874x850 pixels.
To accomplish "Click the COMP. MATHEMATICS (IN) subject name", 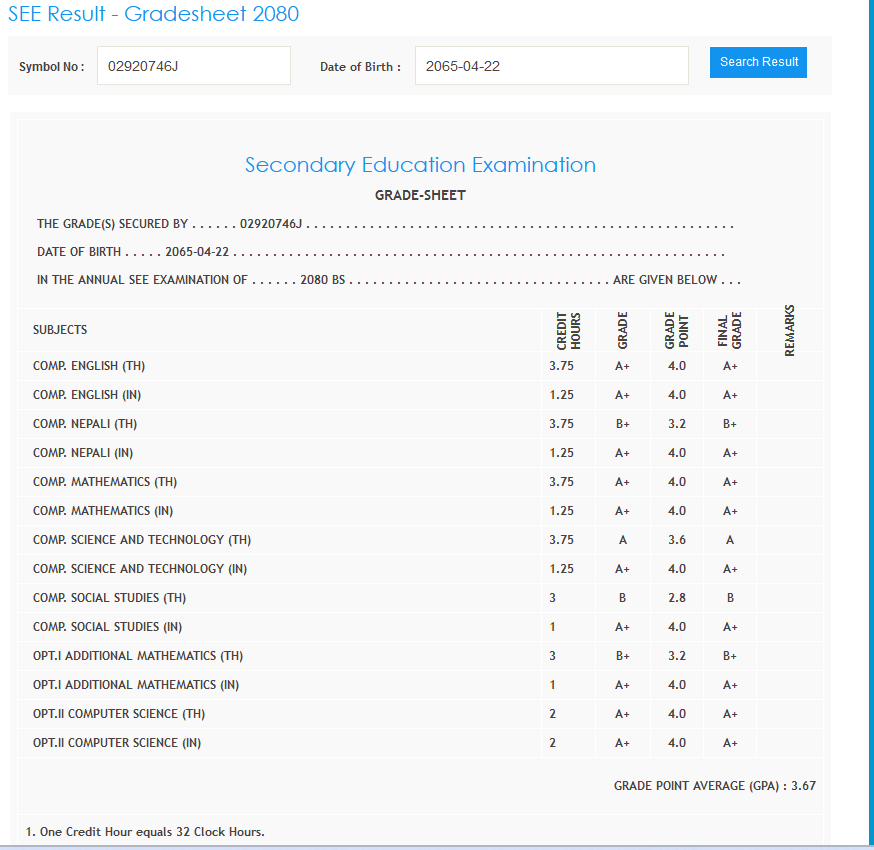I will 103,511.
